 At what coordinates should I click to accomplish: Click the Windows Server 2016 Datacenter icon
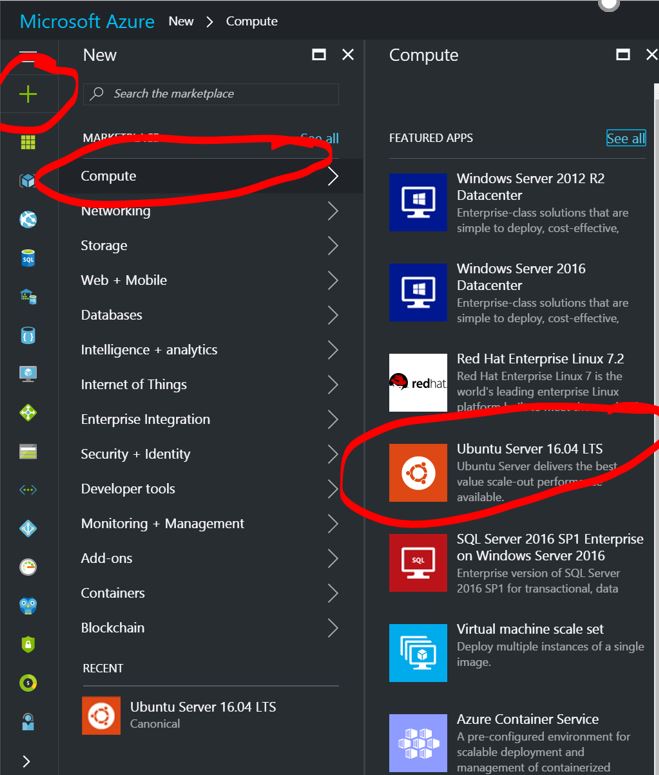418,292
